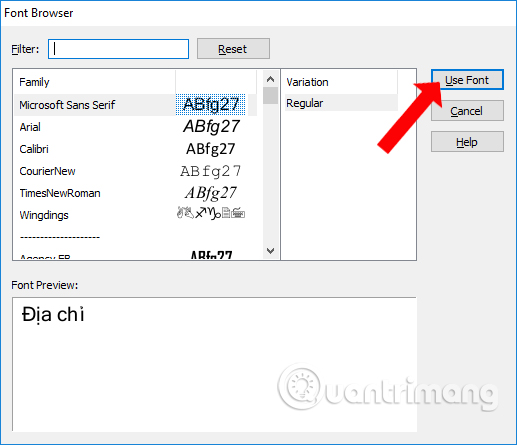Screen dimensions: 517x445
Task: Click the Calibri ABfg27 sample preview
Action: 211,149
